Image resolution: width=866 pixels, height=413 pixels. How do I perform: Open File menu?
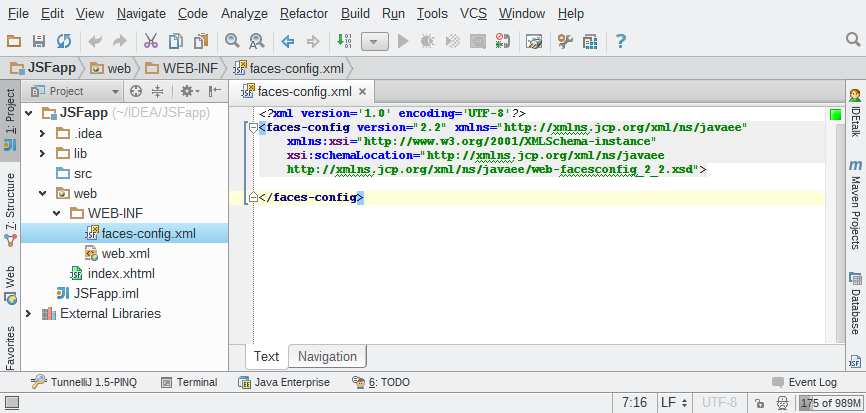pyautogui.click(x=19, y=14)
